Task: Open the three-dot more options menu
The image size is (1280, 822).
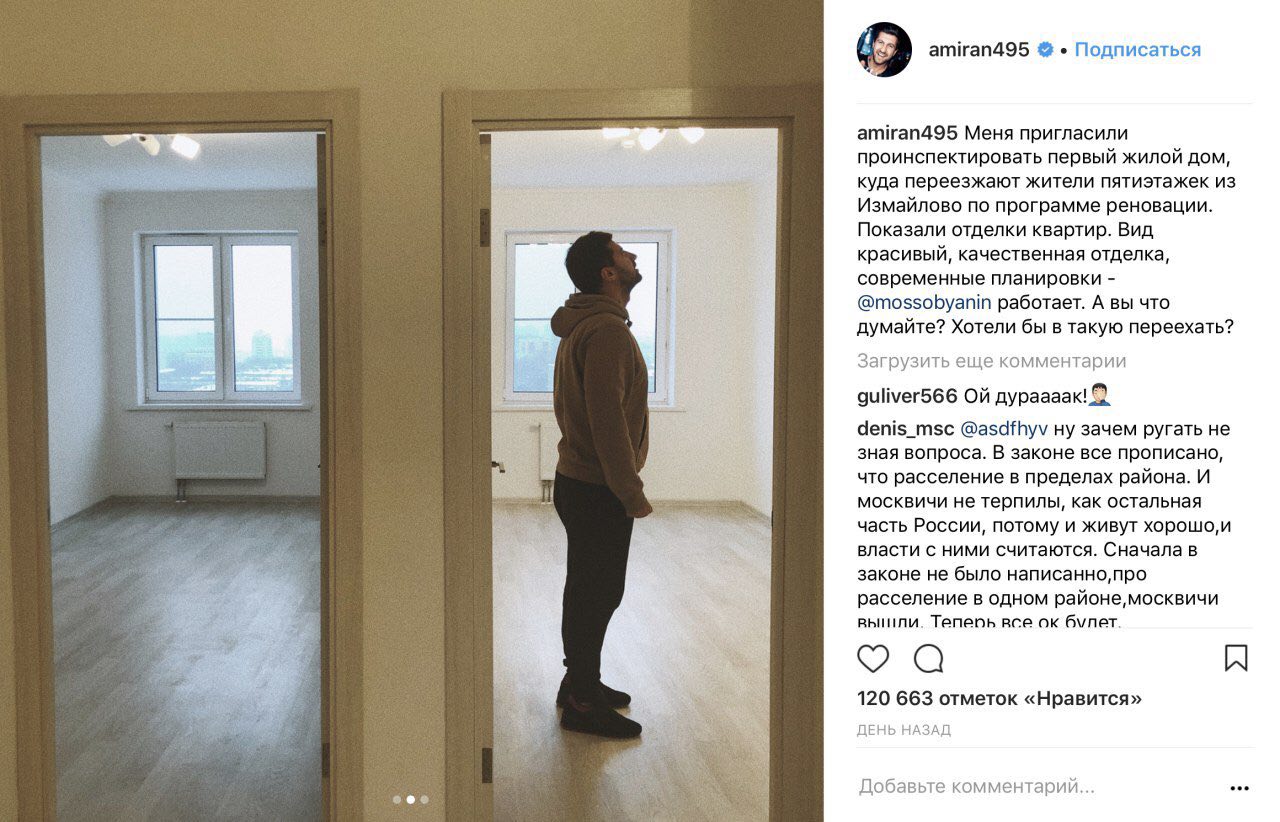Action: [x=1240, y=788]
